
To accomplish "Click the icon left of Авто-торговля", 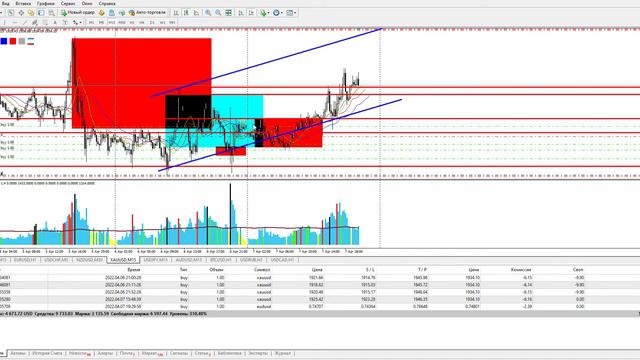I will tap(122, 13).
